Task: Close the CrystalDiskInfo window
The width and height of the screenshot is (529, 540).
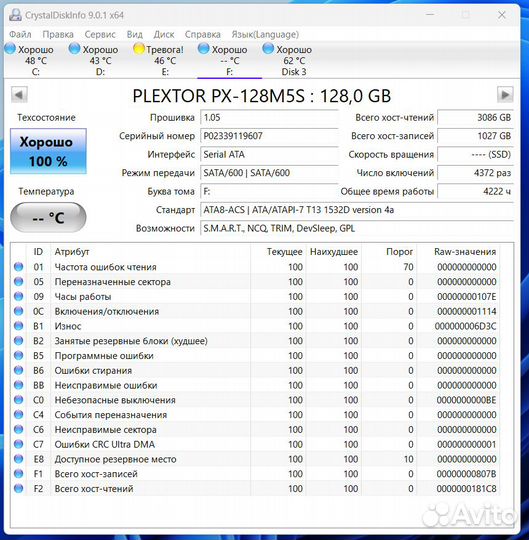Action: (x=502, y=15)
